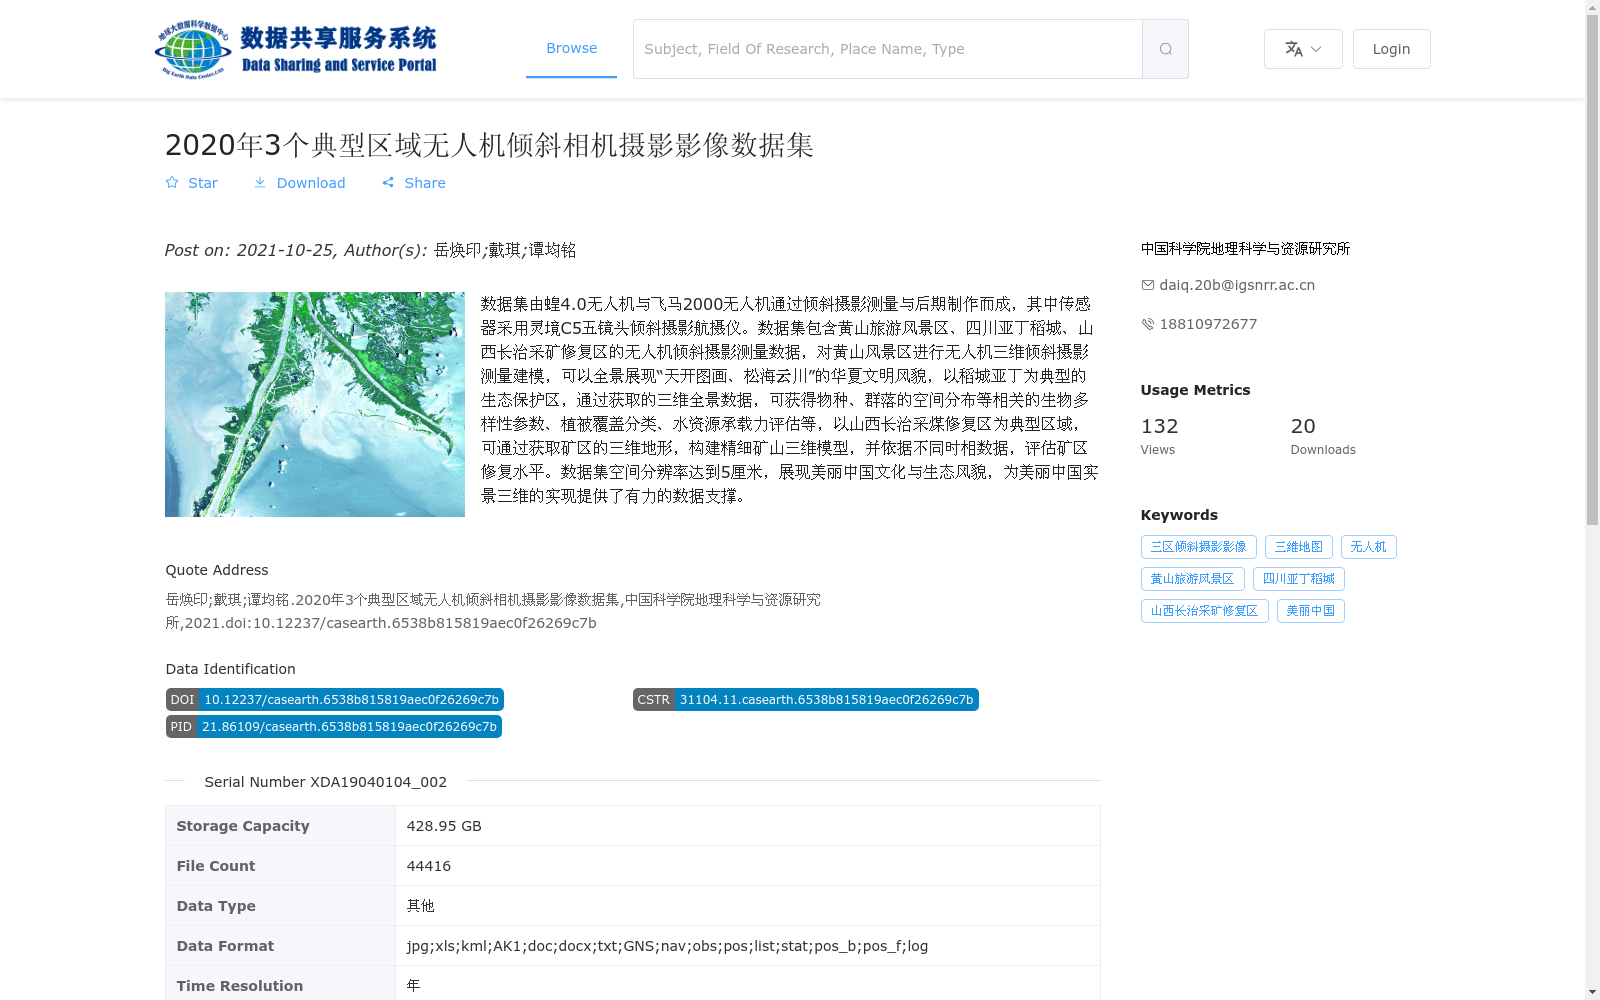Click the Data Sharing and Service Portal logo
This screenshot has height=1000, width=1600.
click(296, 49)
